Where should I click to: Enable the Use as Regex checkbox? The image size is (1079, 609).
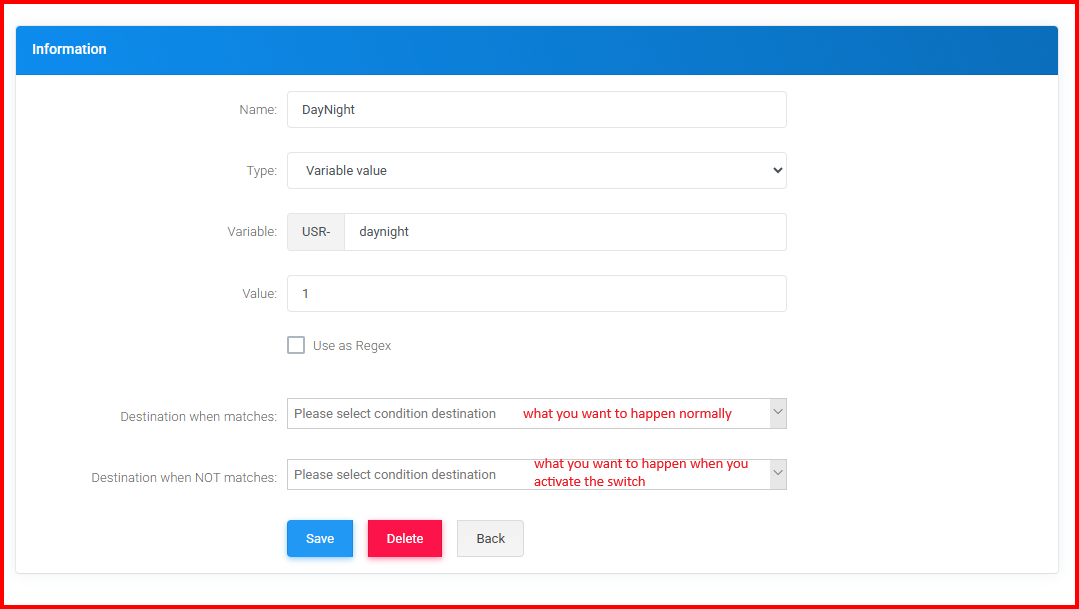296,345
